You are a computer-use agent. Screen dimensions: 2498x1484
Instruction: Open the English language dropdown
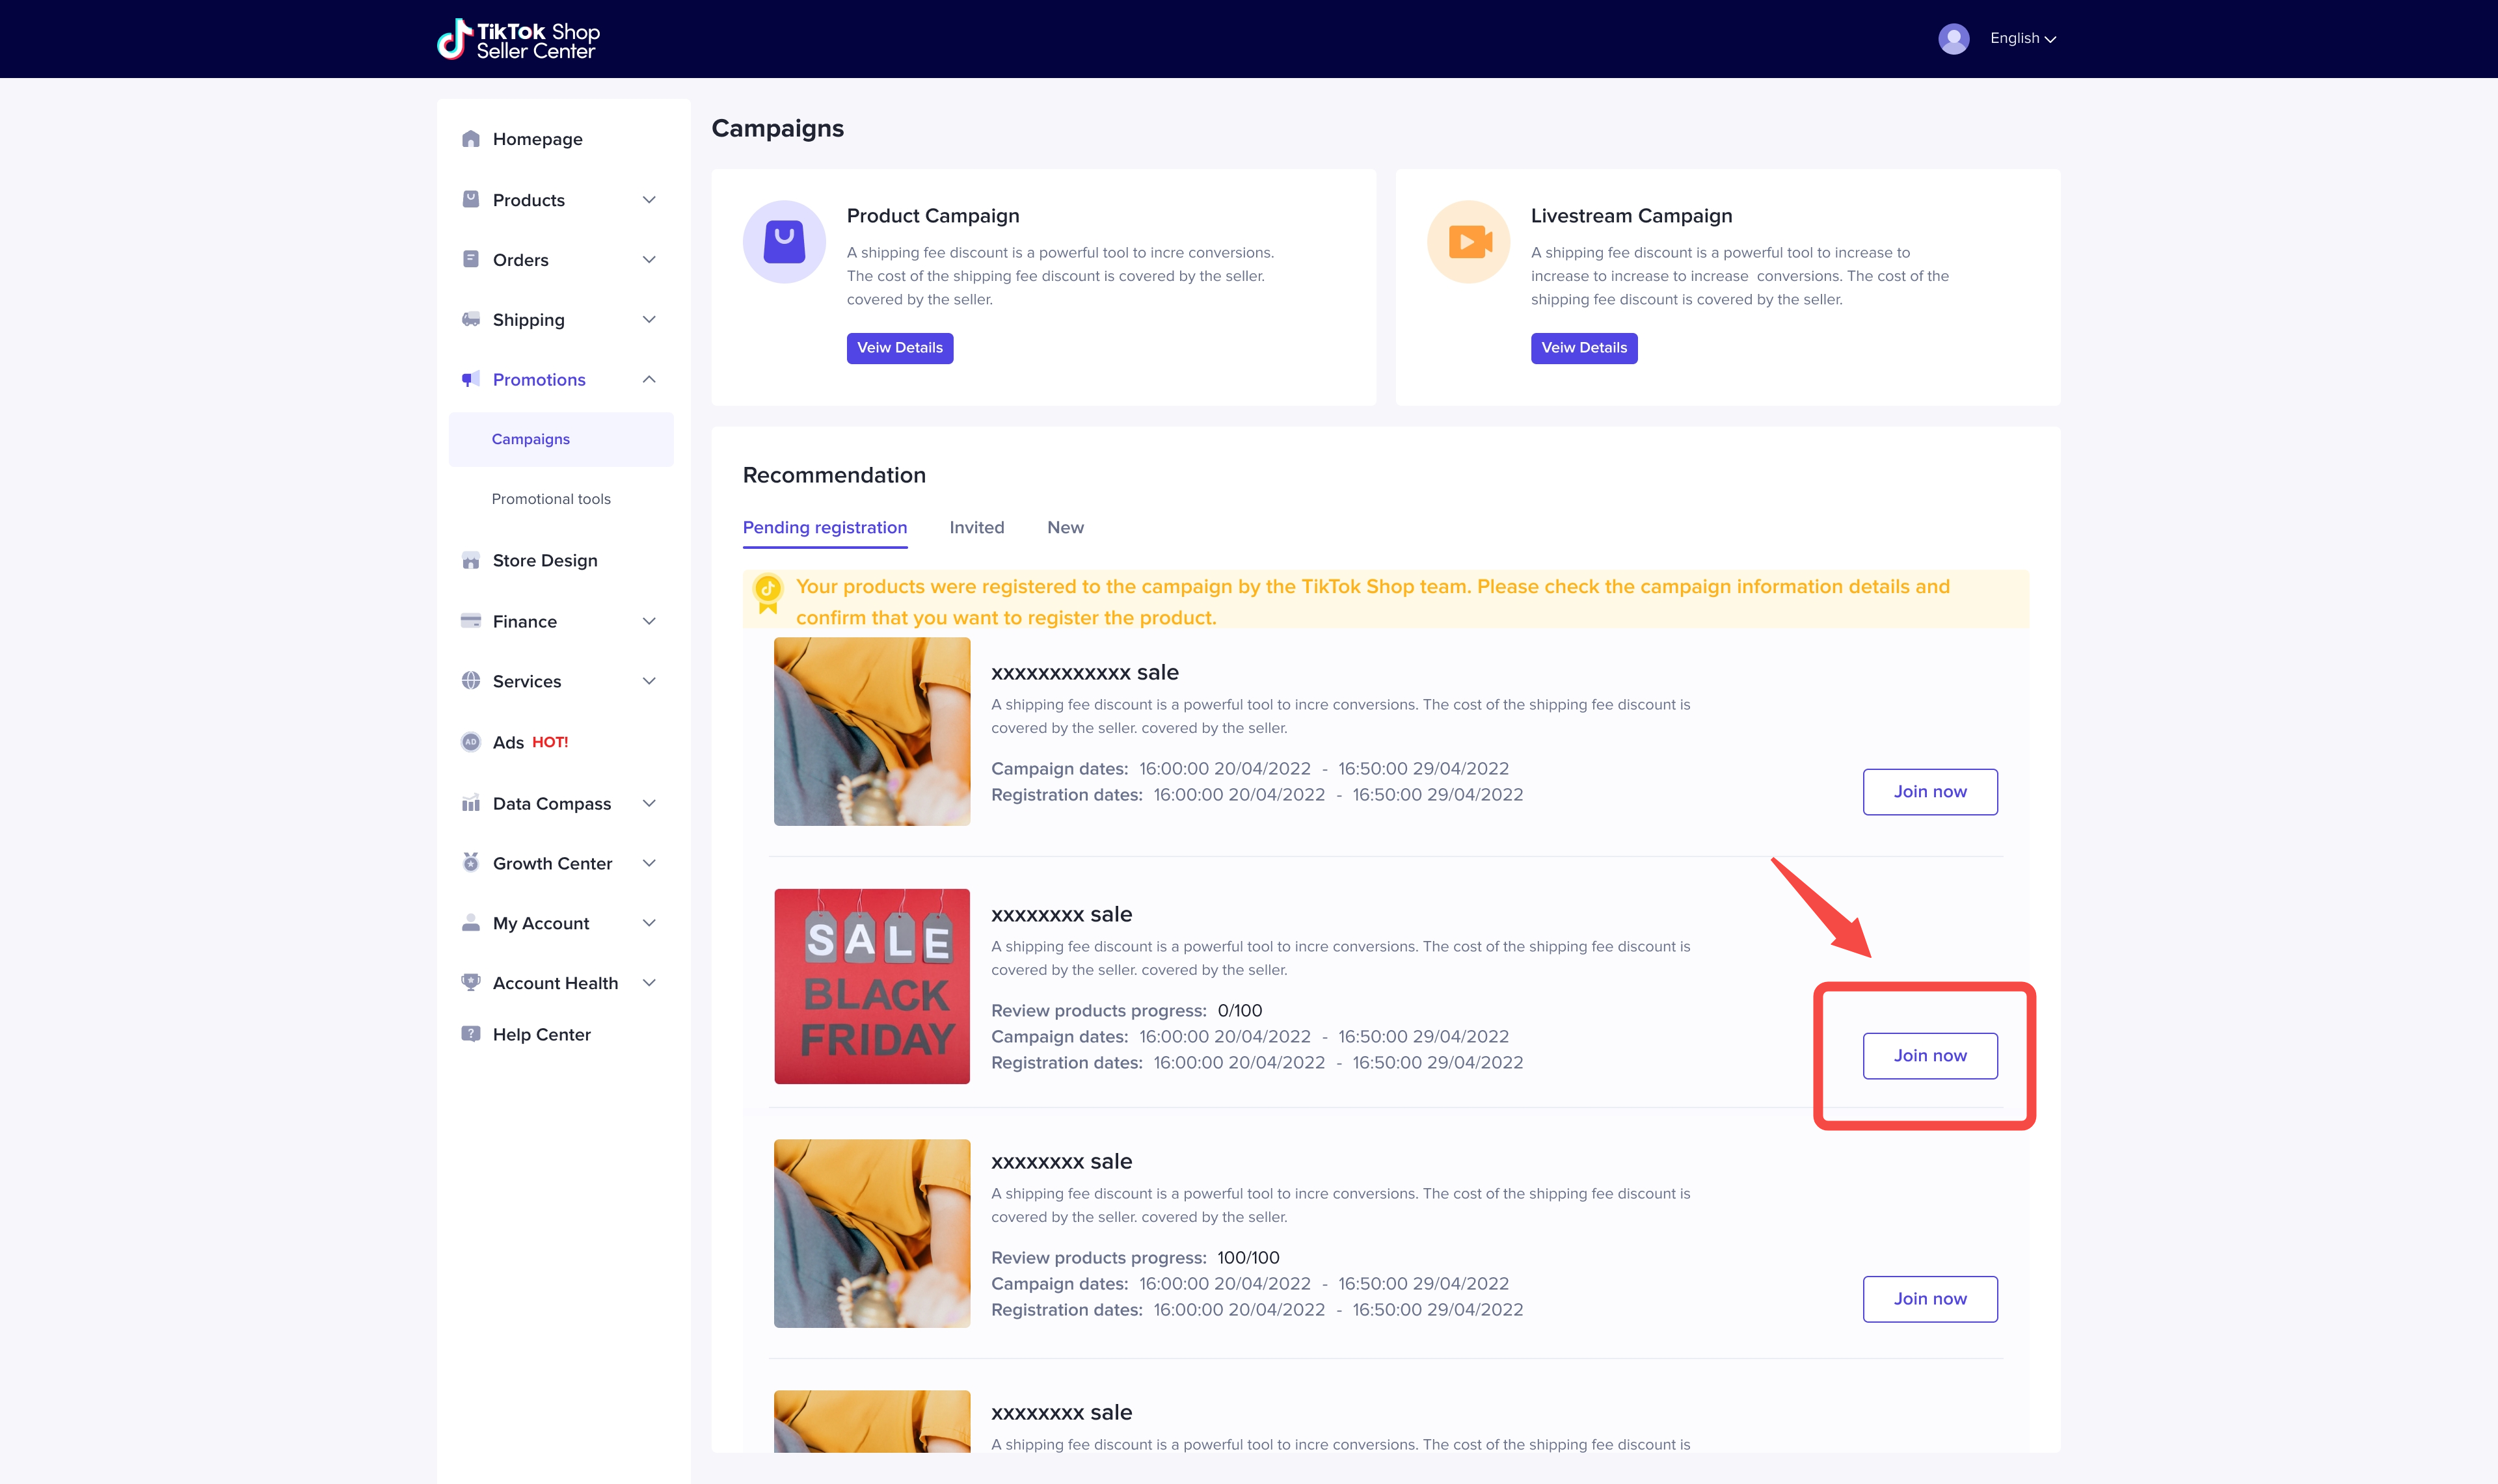[x=2022, y=38]
